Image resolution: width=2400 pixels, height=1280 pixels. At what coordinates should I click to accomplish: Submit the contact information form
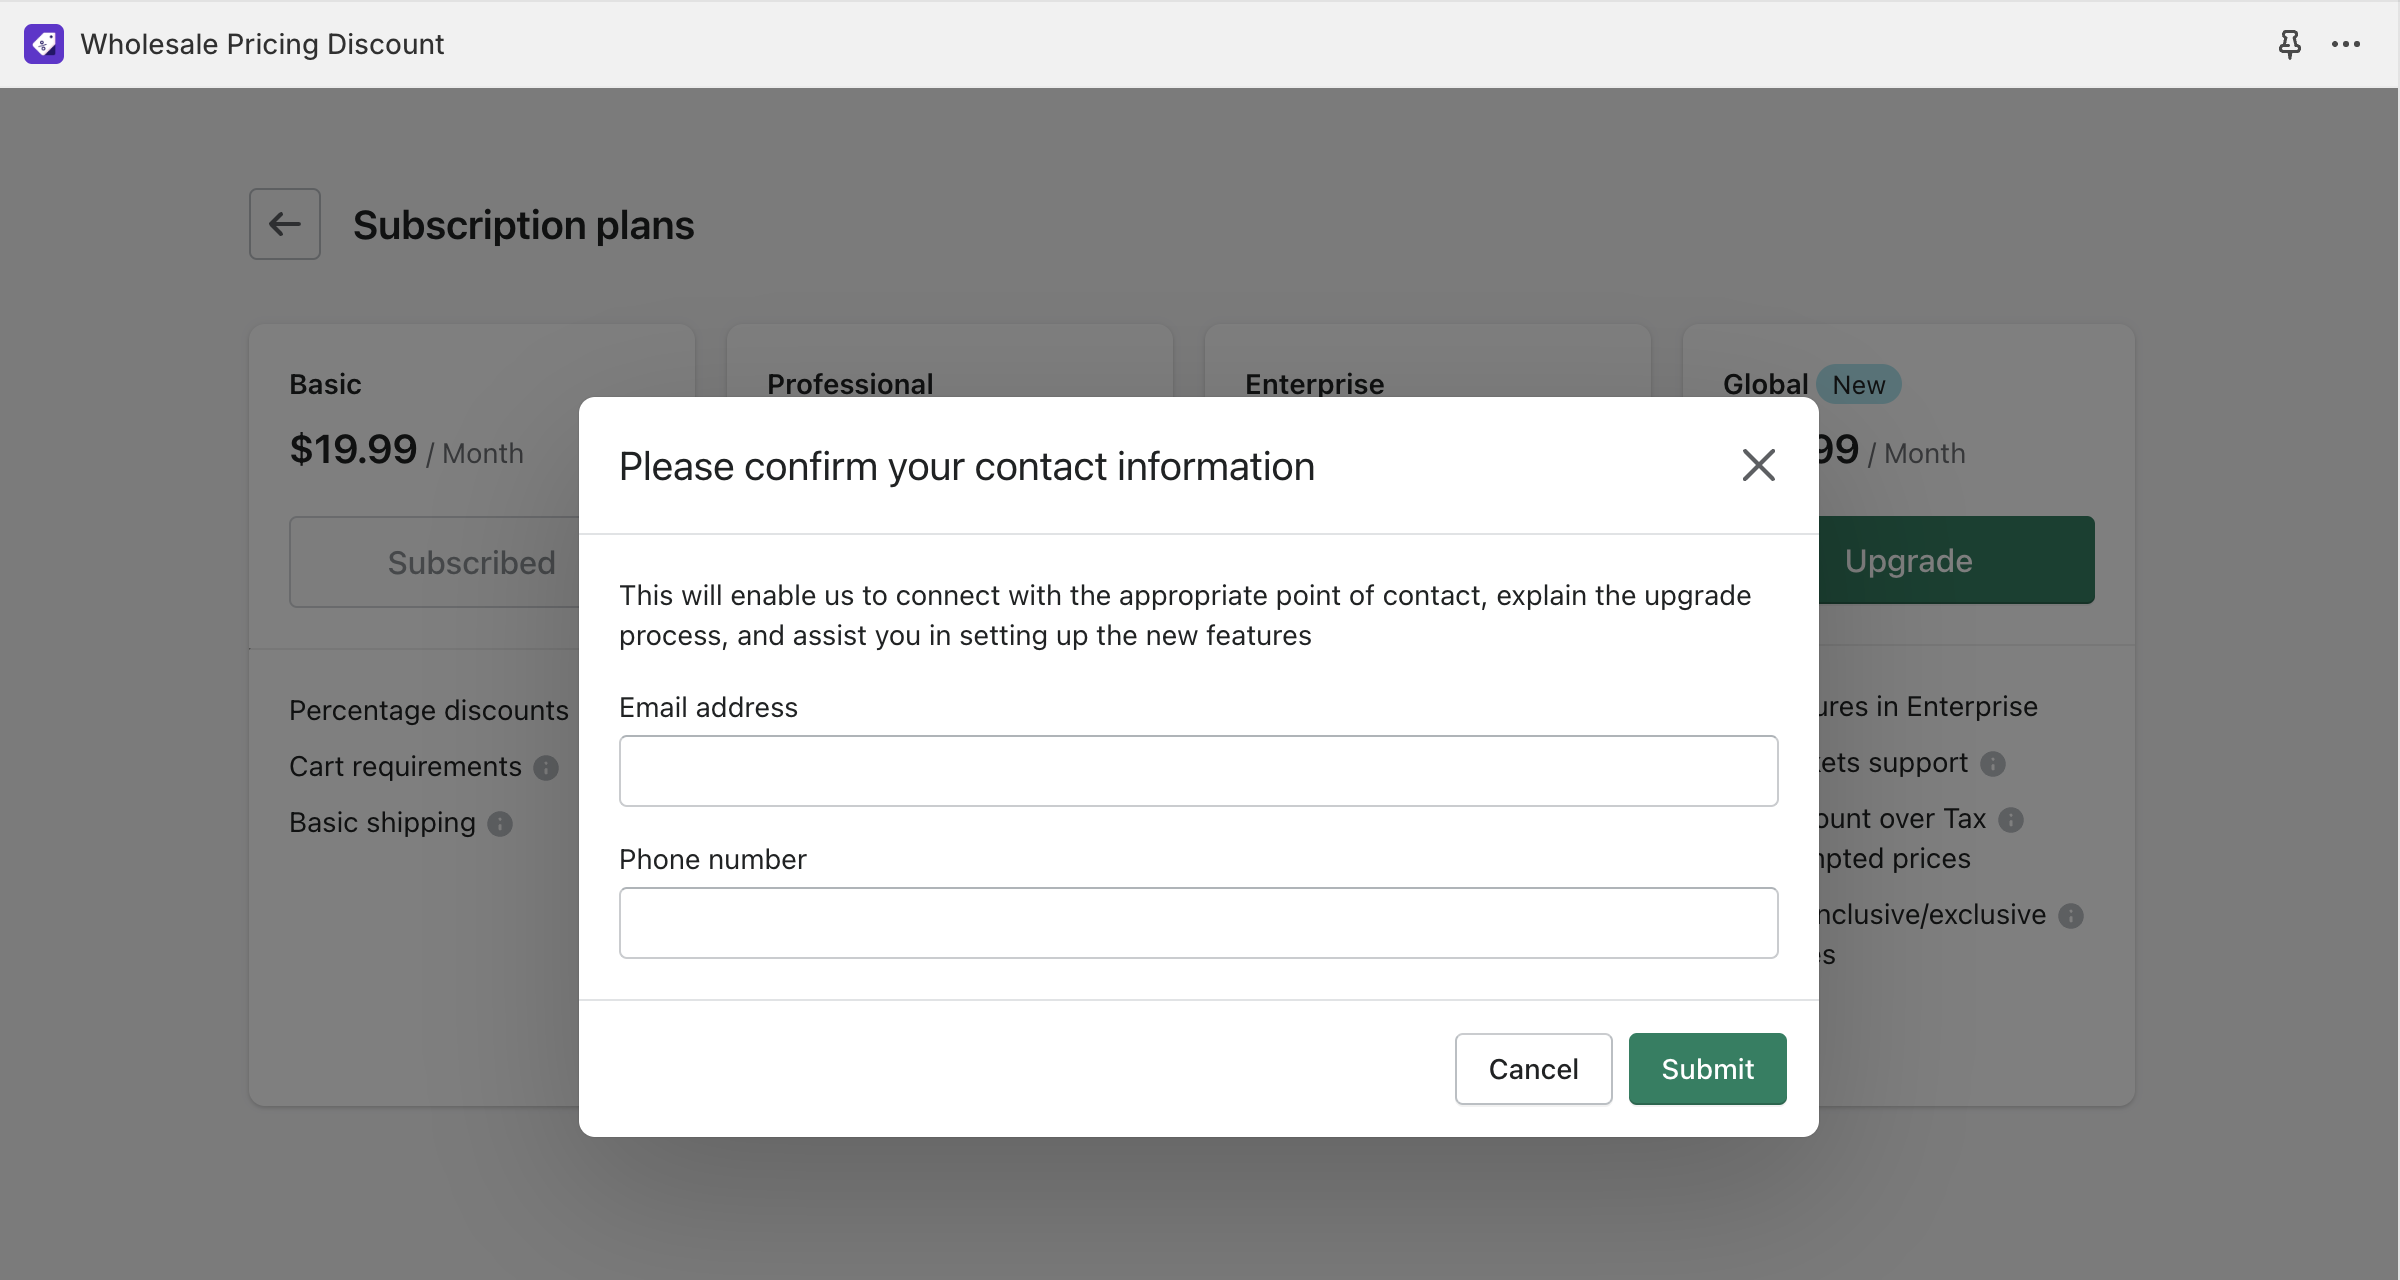(x=1707, y=1069)
